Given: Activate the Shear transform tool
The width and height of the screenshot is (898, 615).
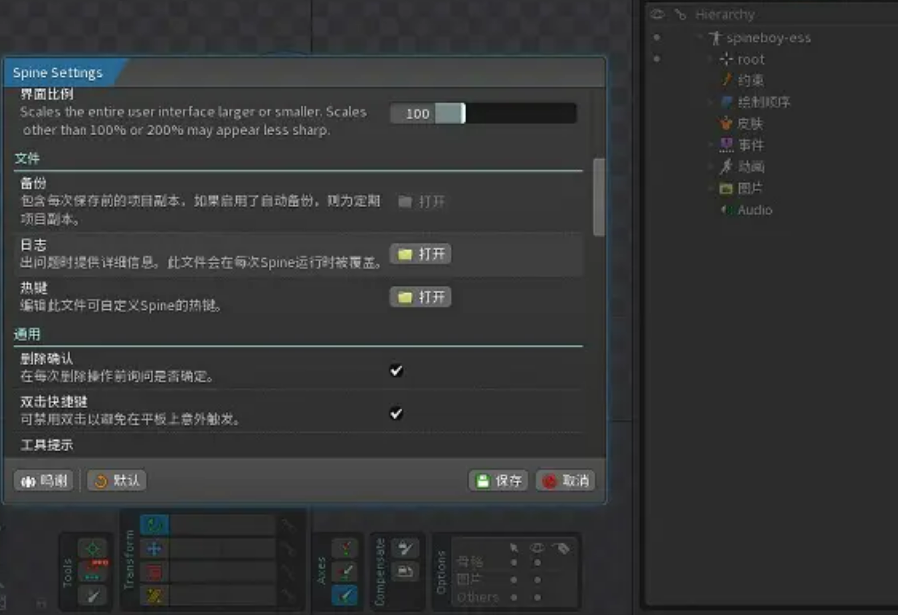Looking at the screenshot, I should pyautogui.click(x=154, y=596).
